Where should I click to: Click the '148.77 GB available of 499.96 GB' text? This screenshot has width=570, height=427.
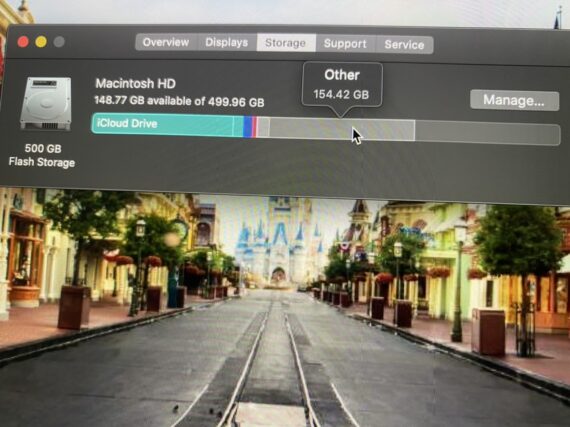coord(179,101)
